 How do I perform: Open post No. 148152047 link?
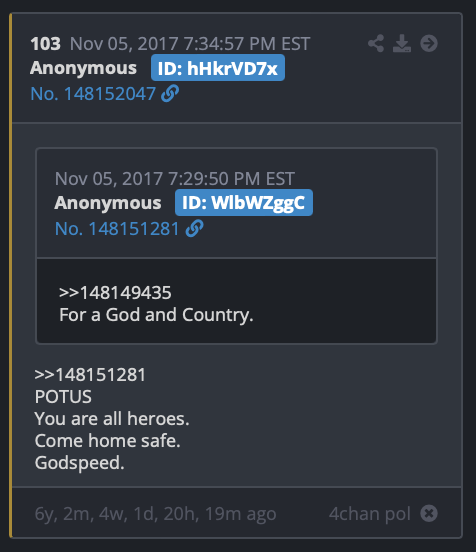click(93, 94)
